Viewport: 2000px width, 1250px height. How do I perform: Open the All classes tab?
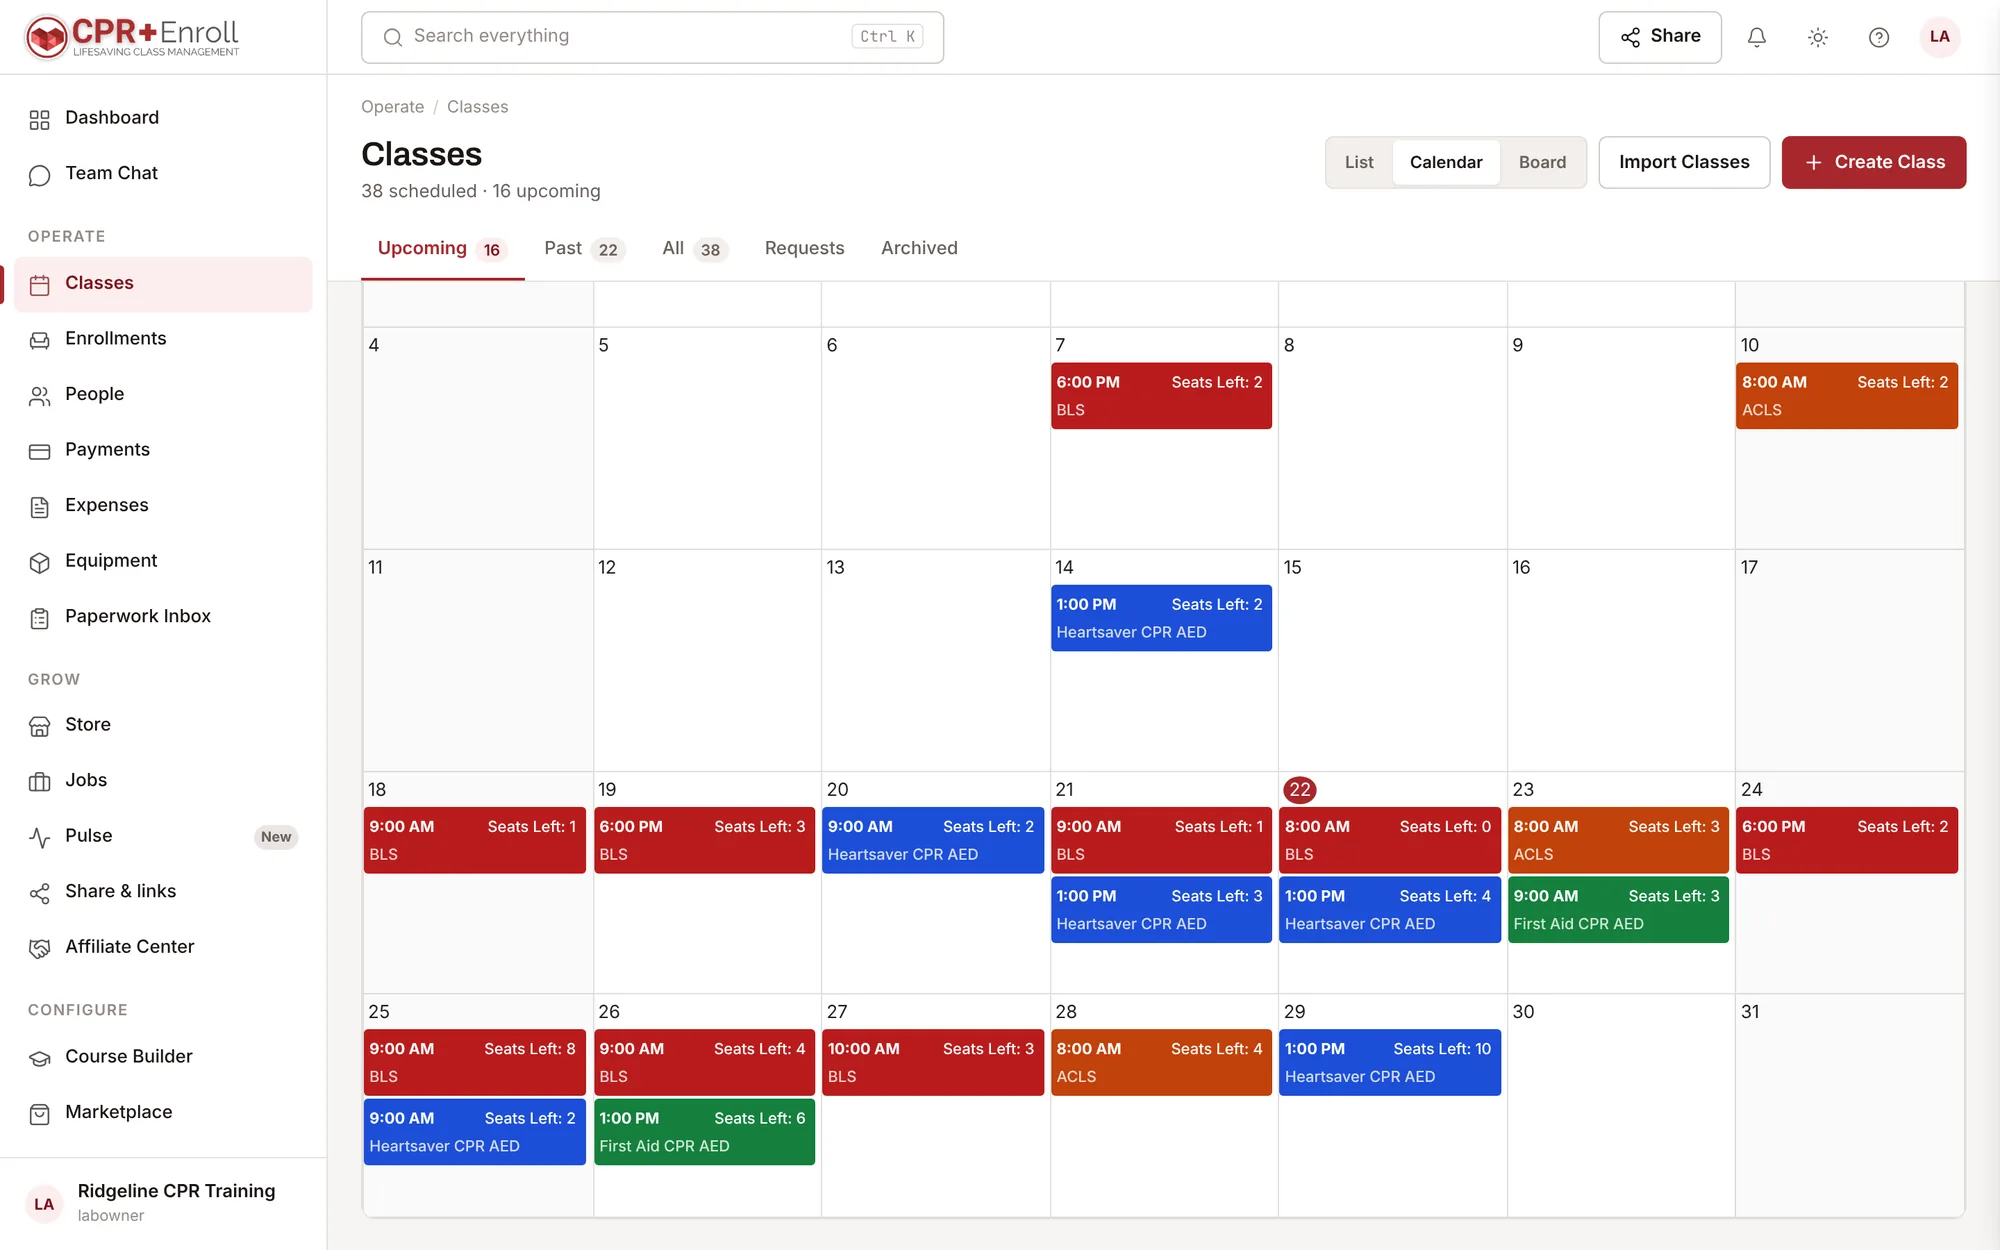(x=694, y=249)
